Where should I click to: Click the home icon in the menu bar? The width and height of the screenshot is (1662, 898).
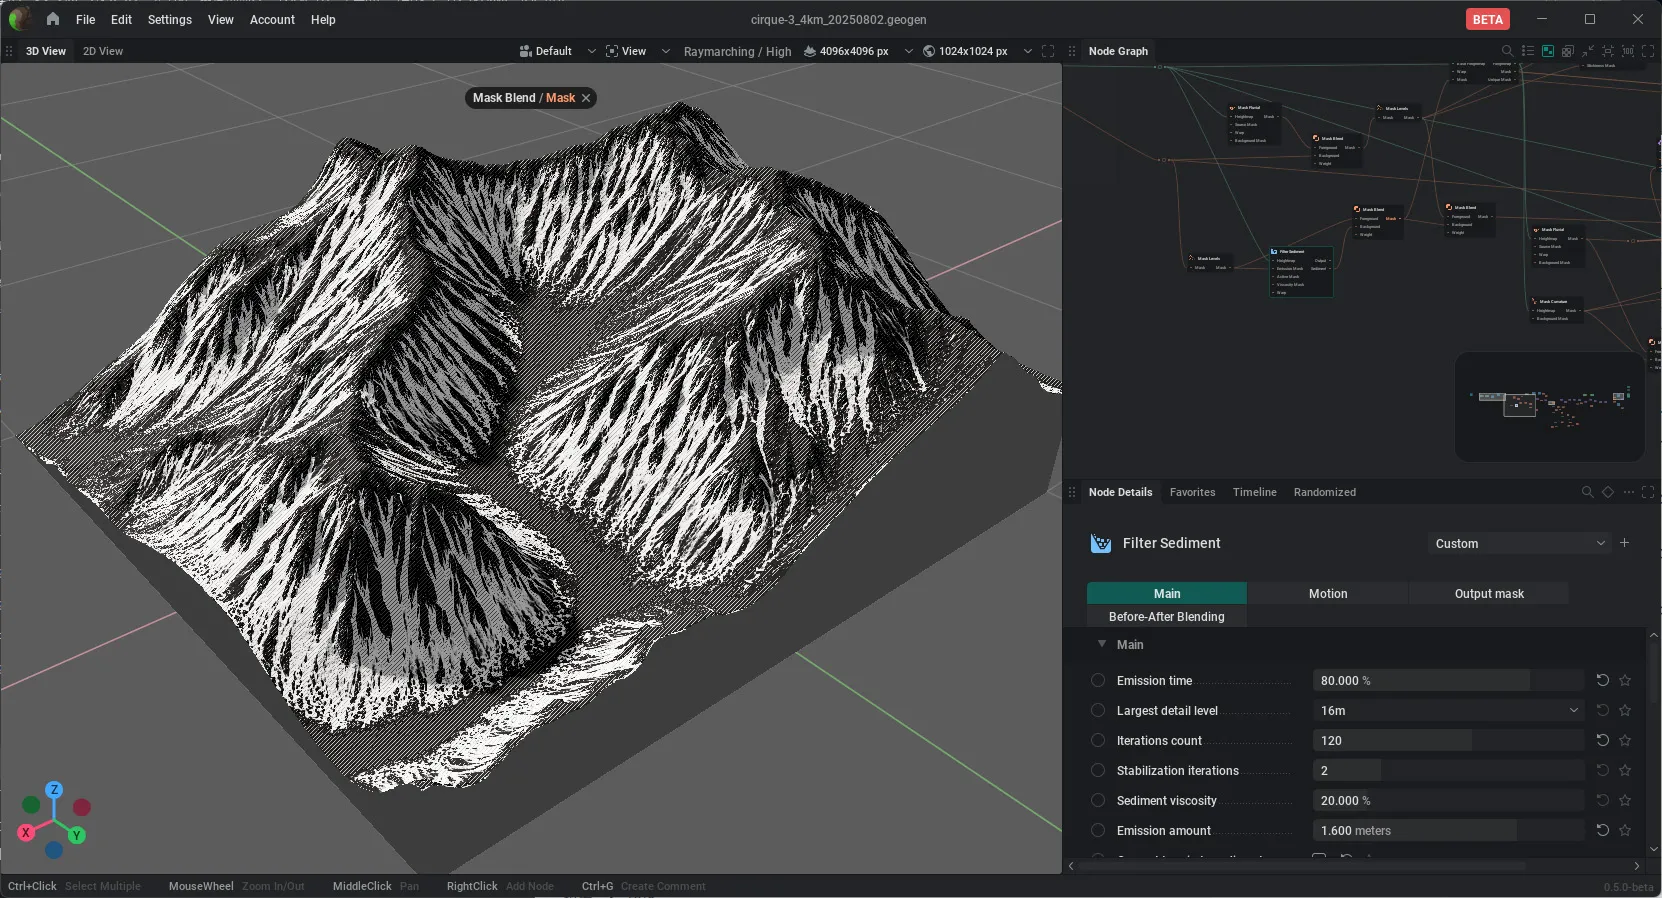(x=53, y=19)
